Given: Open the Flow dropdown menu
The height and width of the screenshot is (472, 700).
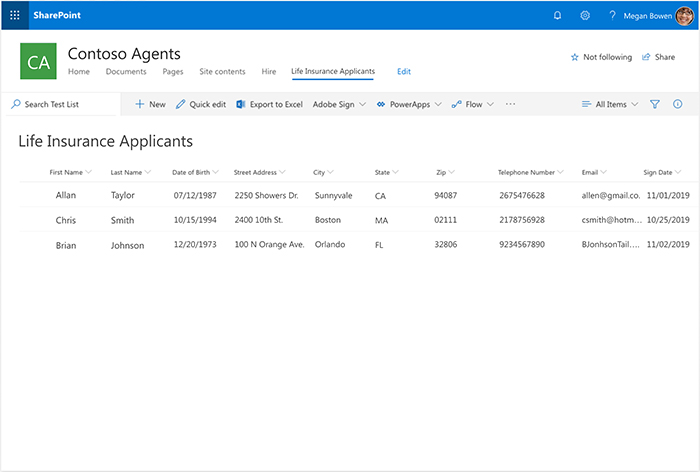Looking at the screenshot, I should pyautogui.click(x=472, y=104).
